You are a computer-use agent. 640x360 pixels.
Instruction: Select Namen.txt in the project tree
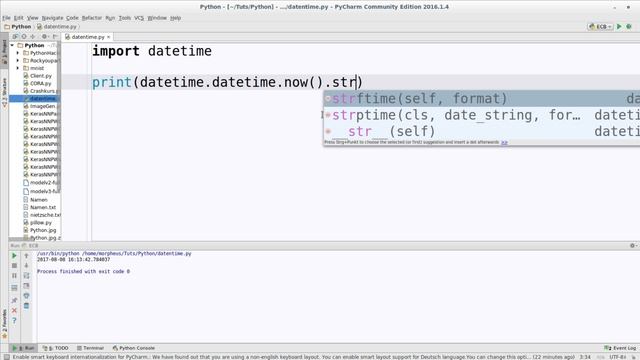pyautogui.click(x=40, y=207)
